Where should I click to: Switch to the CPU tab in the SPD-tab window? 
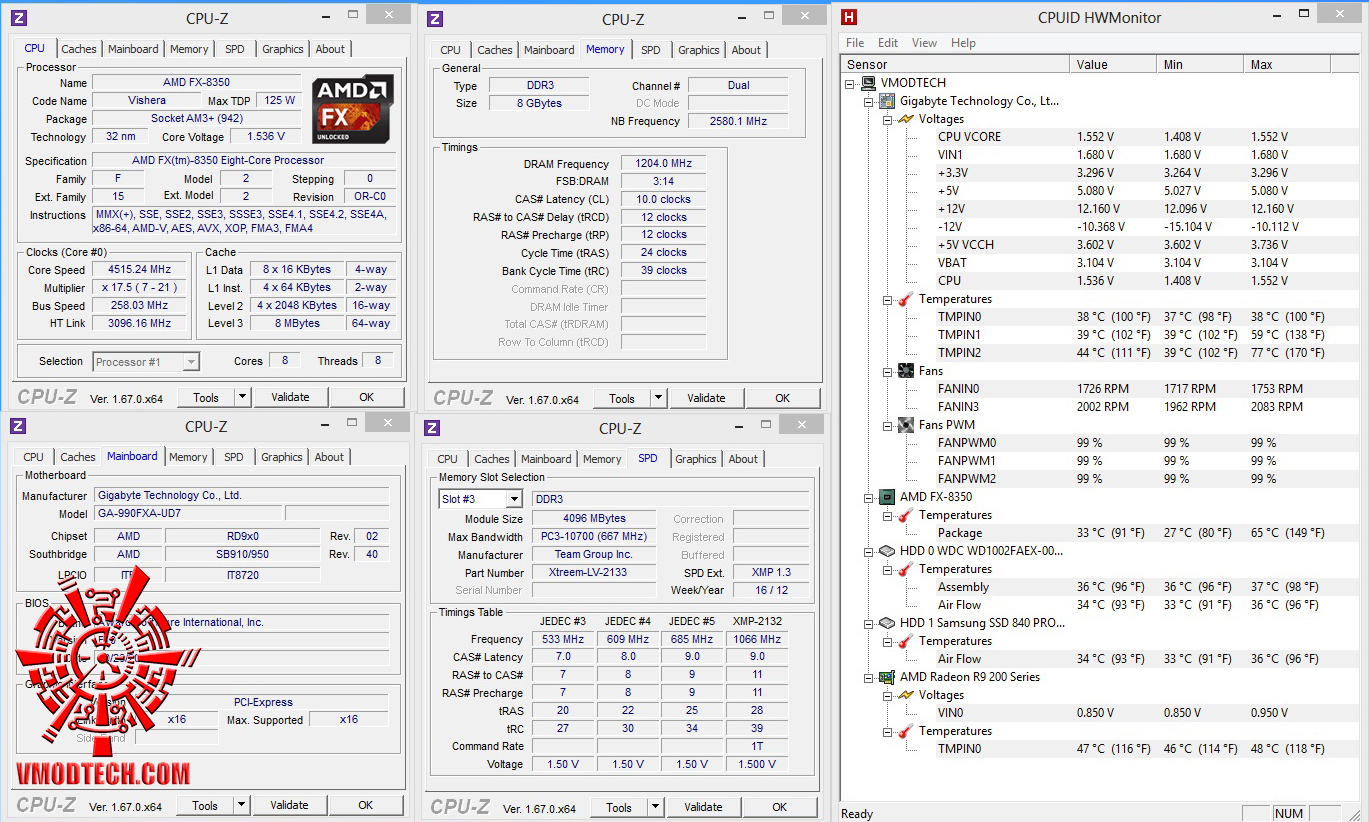tap(447, 459)
